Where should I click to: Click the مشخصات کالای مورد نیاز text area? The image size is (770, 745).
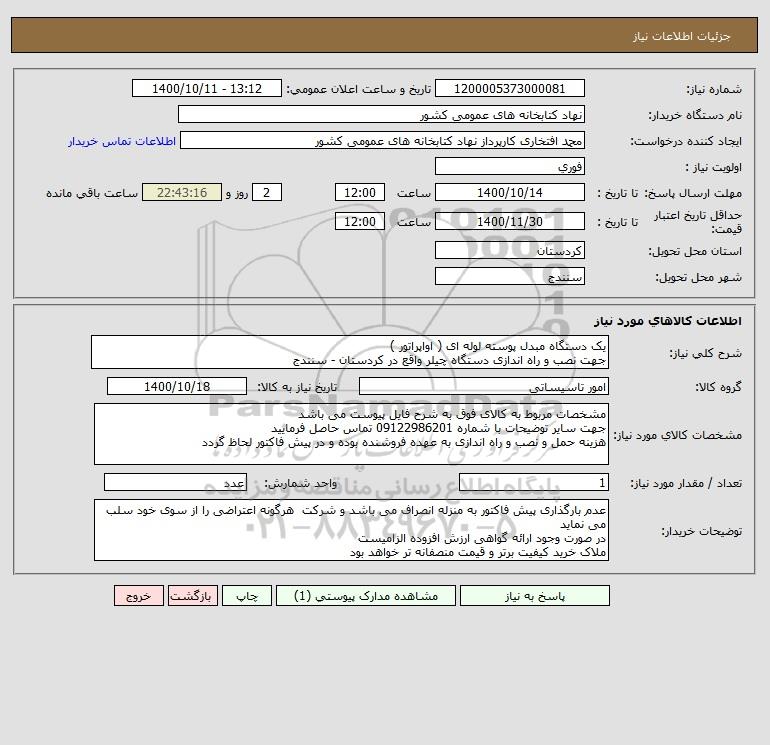pyautogui.click(x=351, y=434)
